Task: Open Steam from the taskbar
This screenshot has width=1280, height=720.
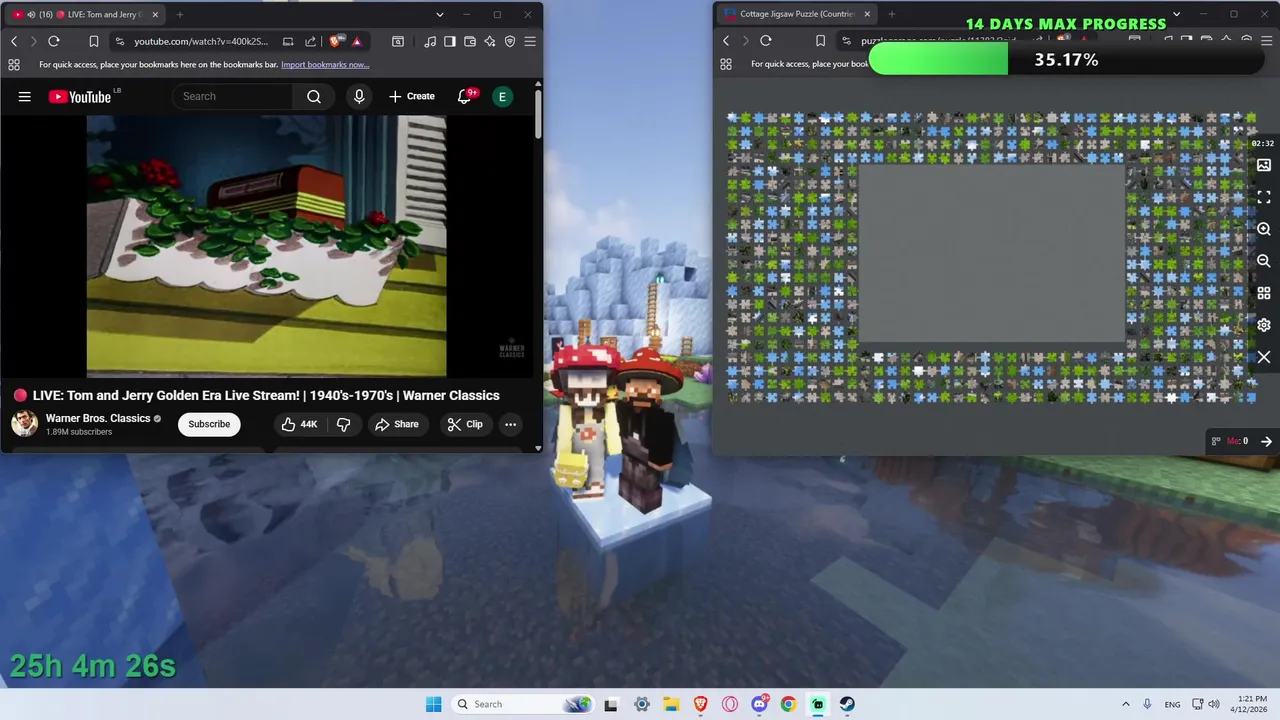Action: (847, 704)
